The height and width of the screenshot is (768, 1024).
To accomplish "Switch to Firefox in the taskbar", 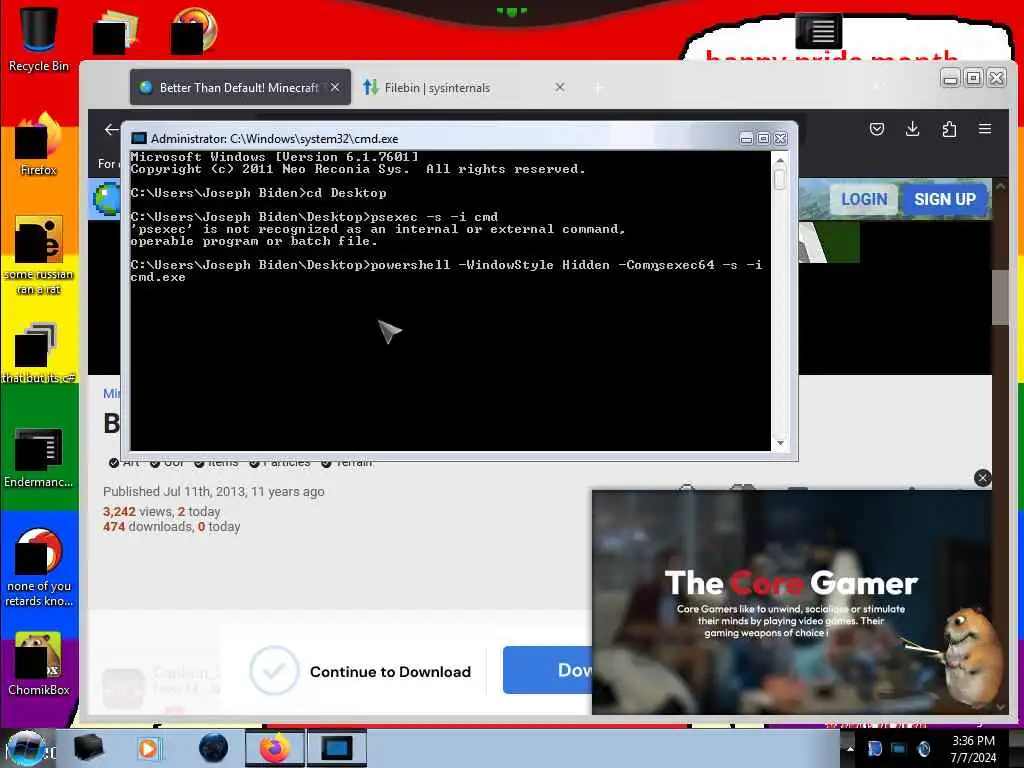I will pos(275,748).
